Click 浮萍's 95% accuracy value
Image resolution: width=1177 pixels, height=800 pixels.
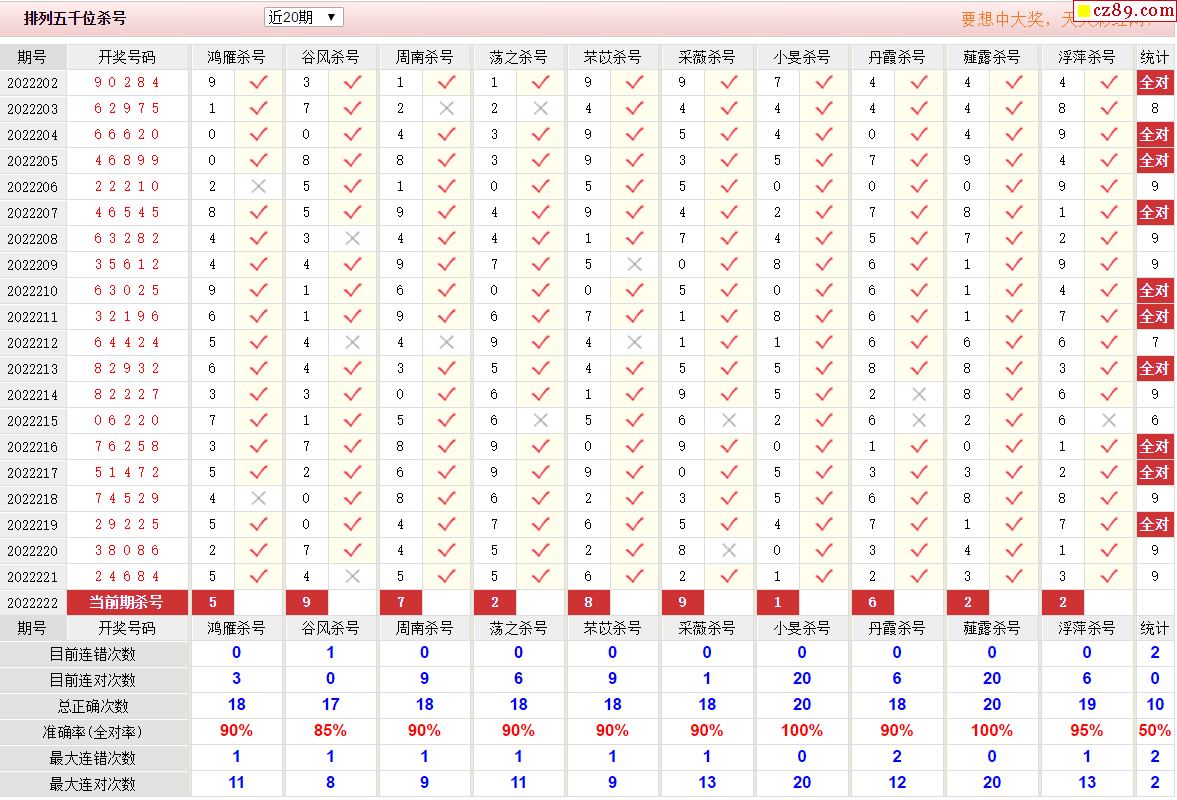click(x=1086, y=730)
